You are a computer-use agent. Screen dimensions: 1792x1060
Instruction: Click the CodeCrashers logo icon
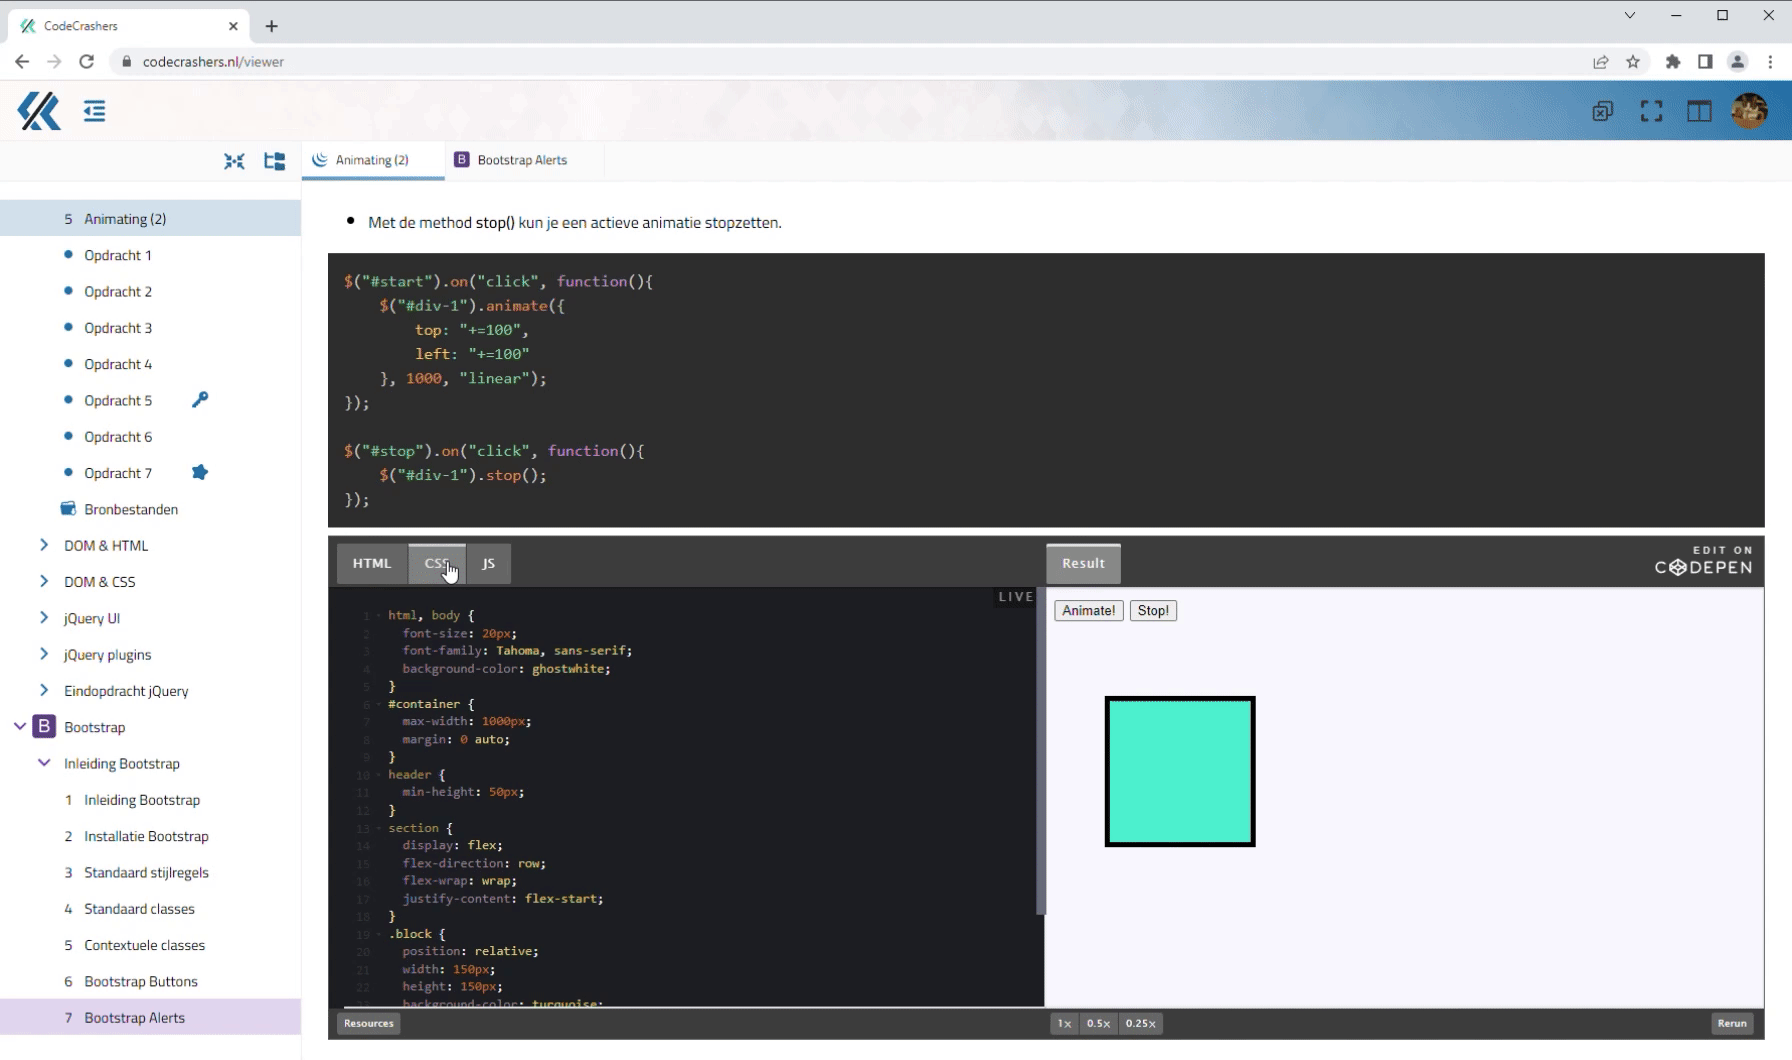tap(39, 111)
